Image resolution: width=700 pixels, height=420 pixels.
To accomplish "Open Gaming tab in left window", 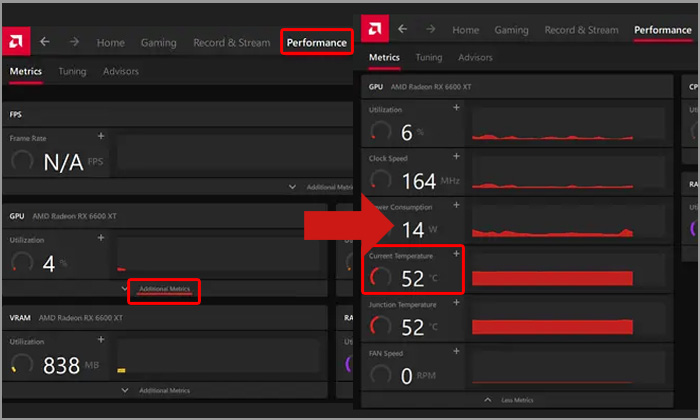I will pos(158,43).
